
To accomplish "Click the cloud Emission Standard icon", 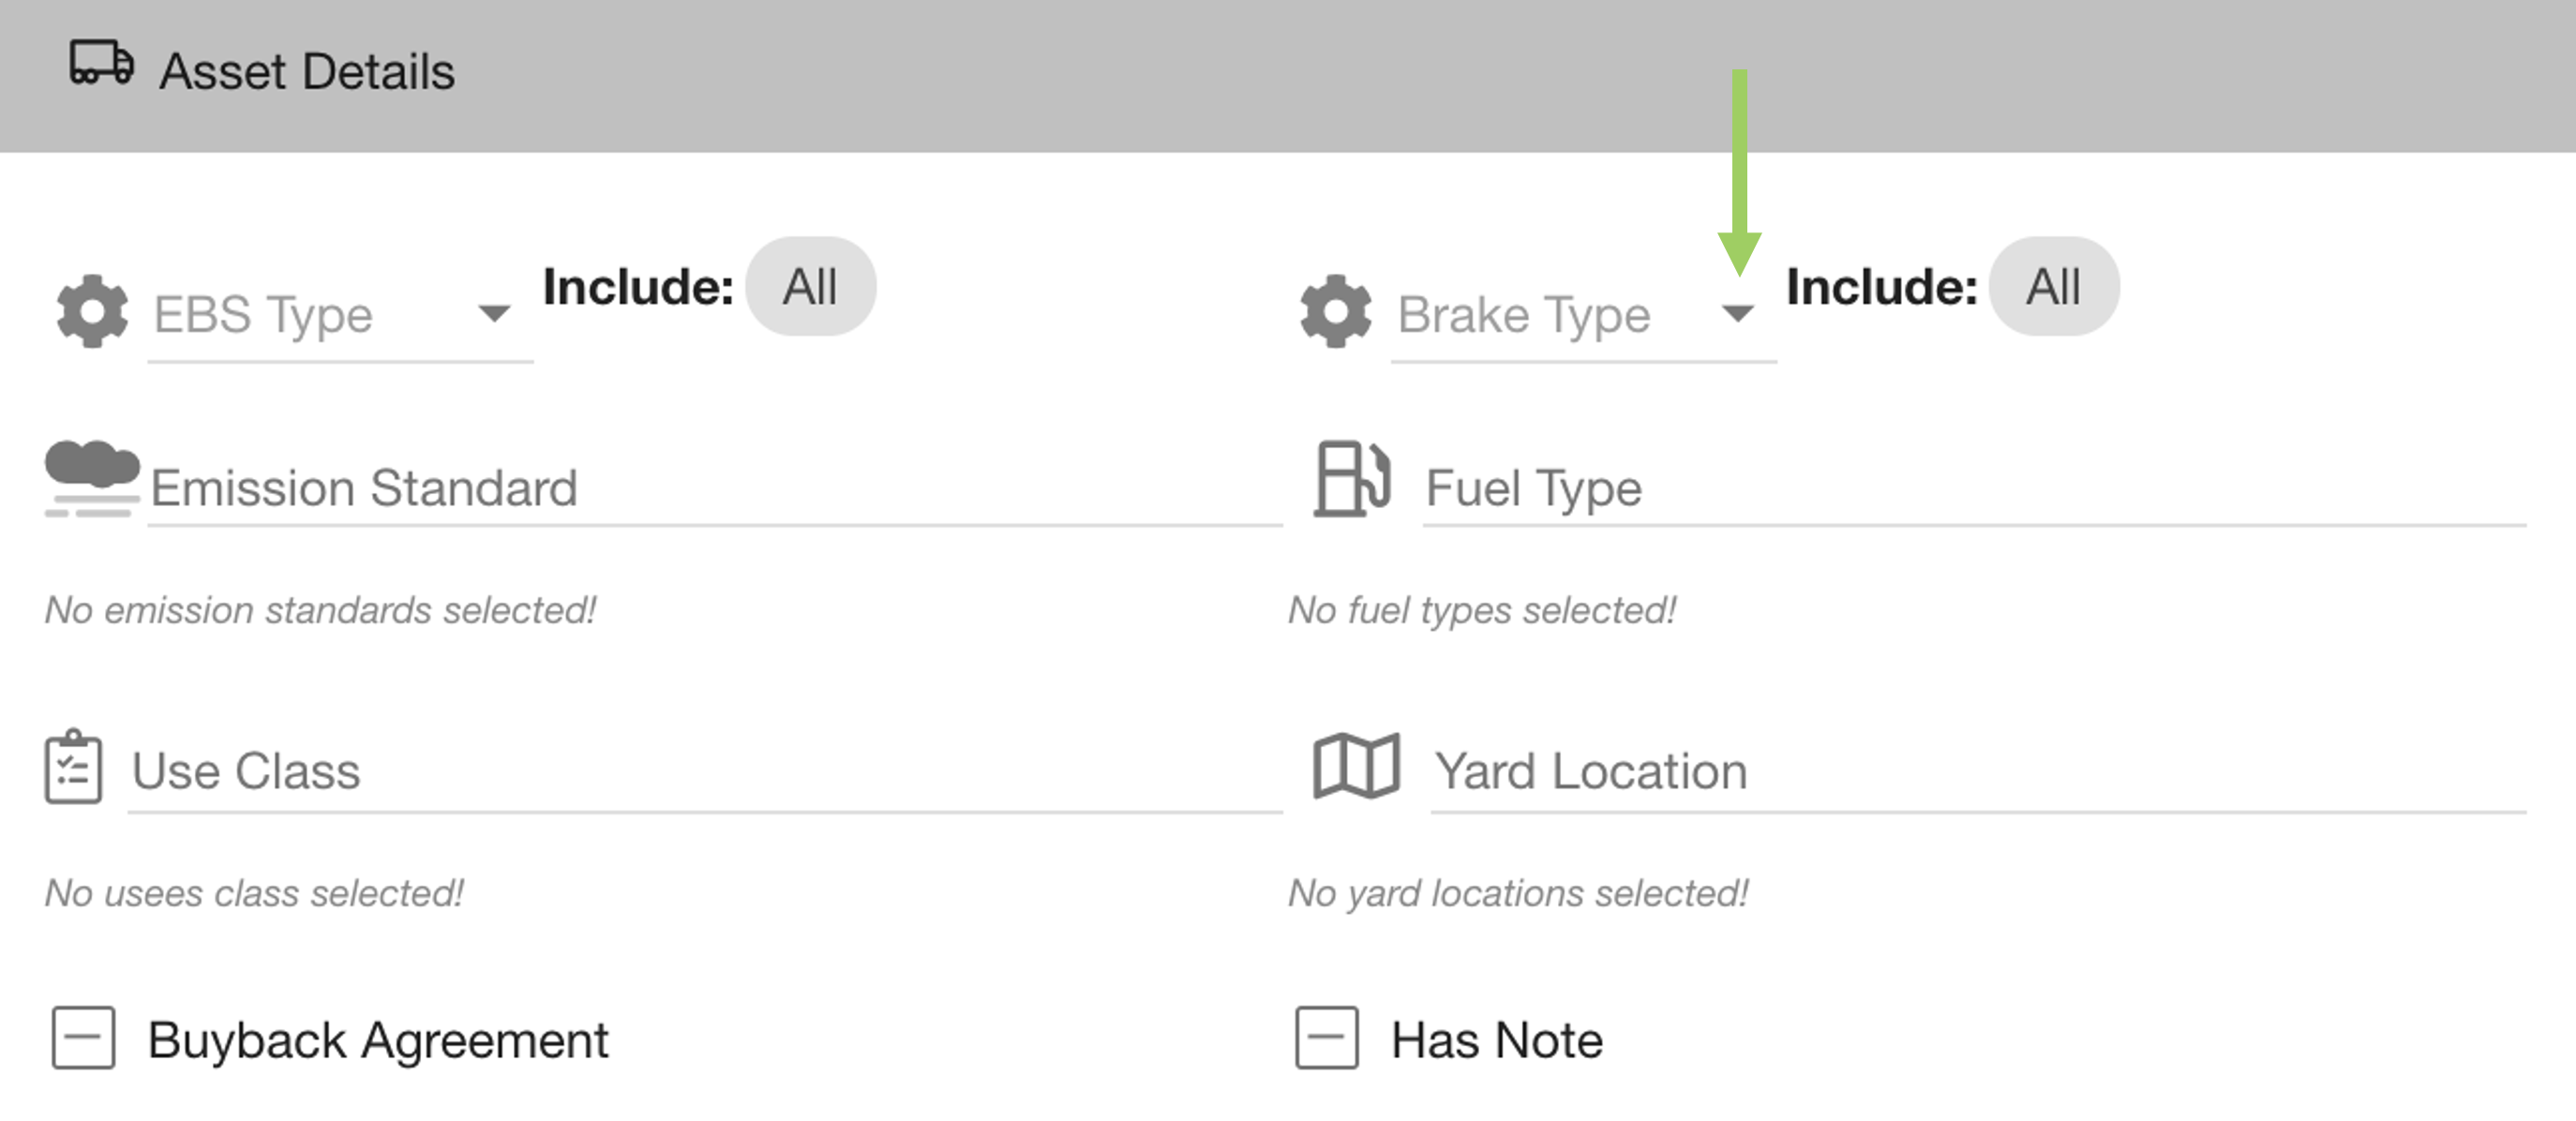I will click(x=92, y=479).
